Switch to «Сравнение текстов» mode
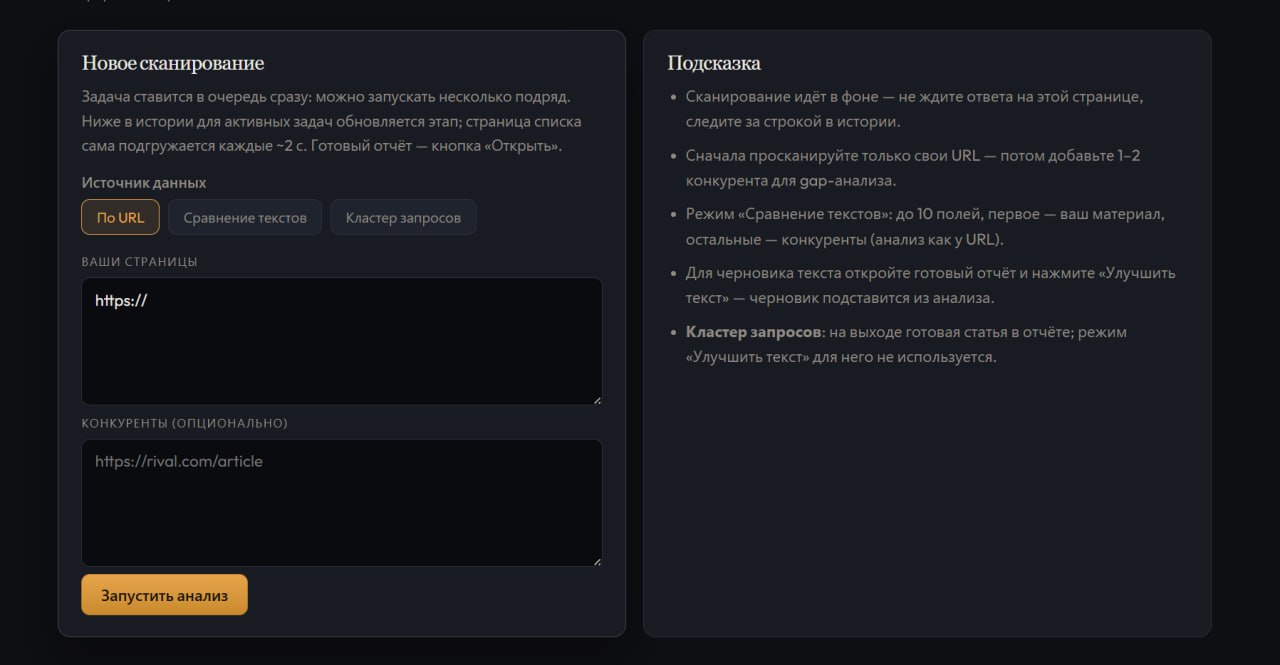The height and width of the screenshot is (665, 1280). point(245,217)
